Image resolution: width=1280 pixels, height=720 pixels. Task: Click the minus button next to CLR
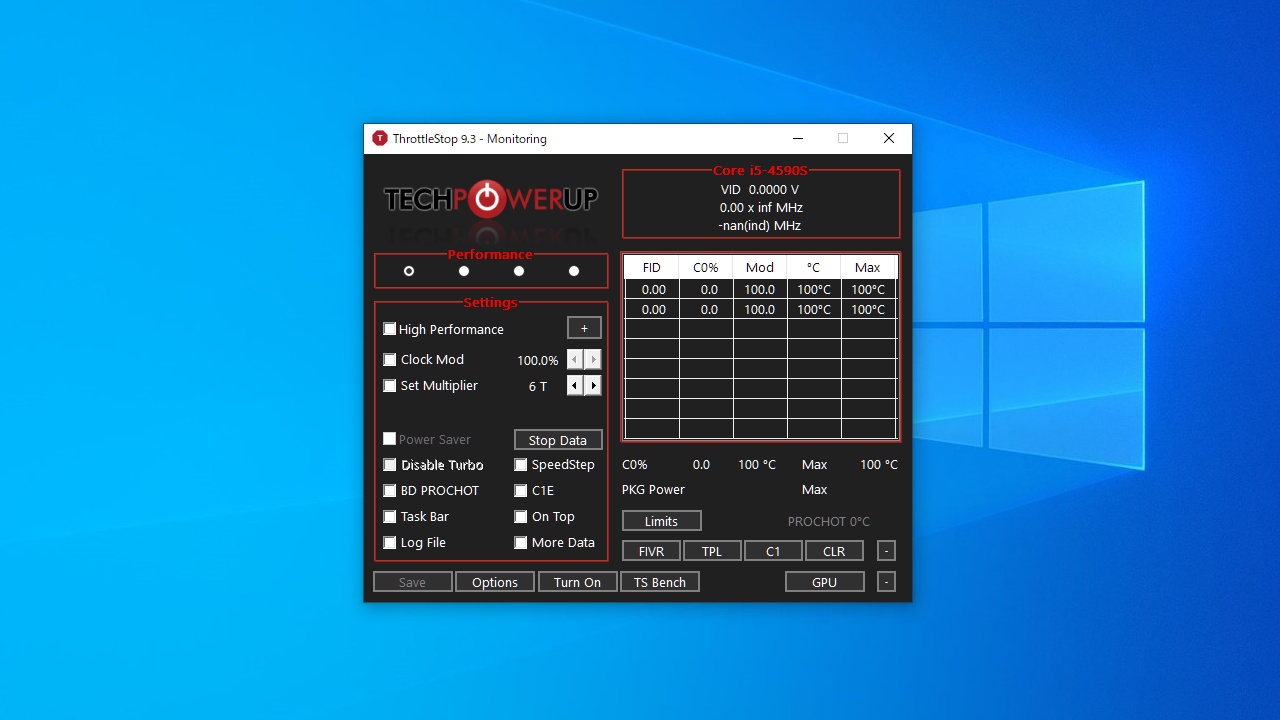pyautogui.click(x=886, y=551)
